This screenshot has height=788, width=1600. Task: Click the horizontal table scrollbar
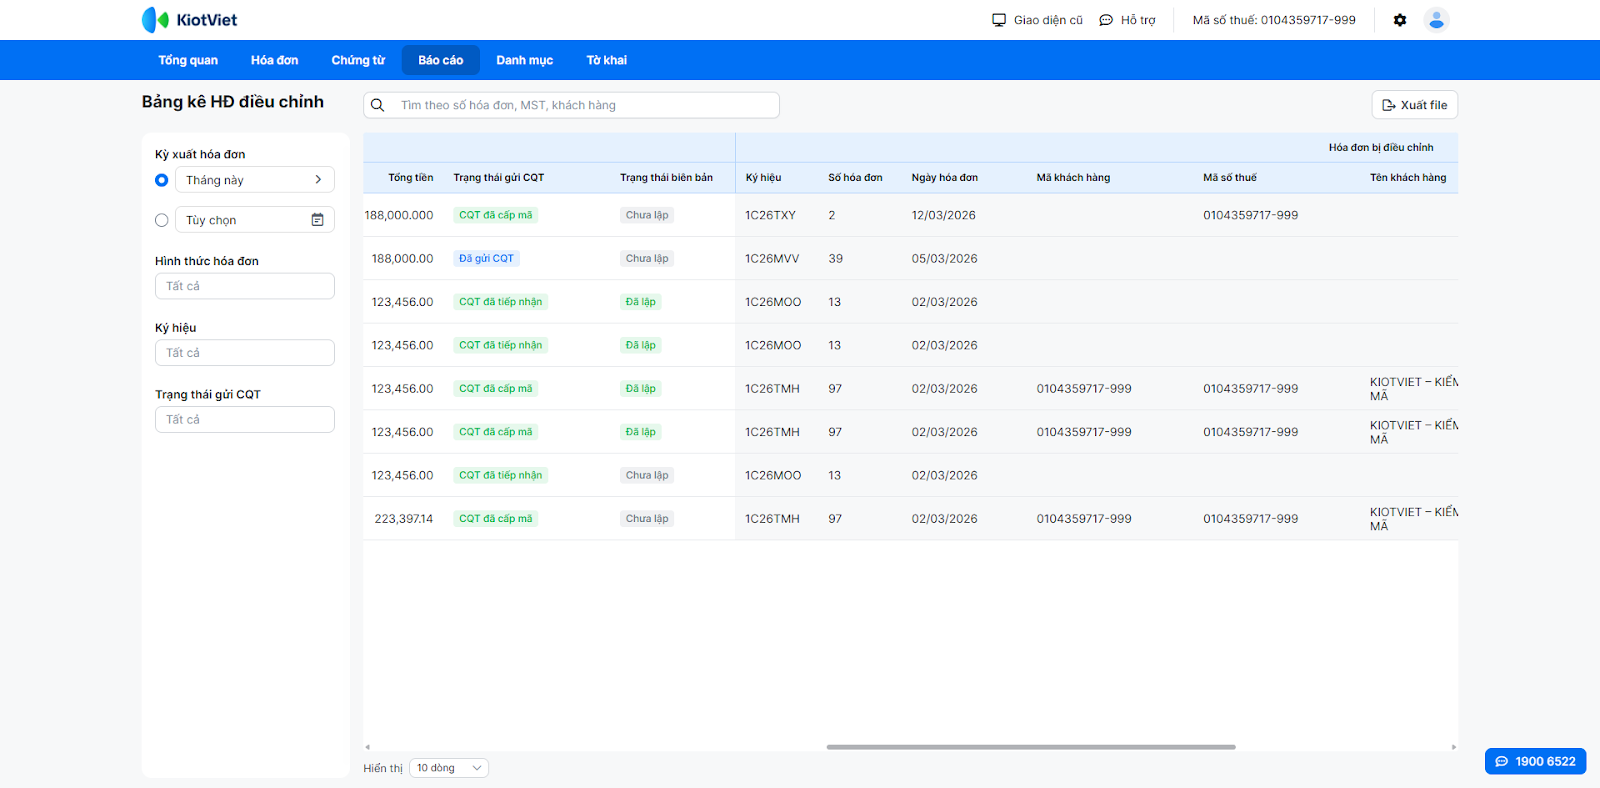pos(1030,747)
